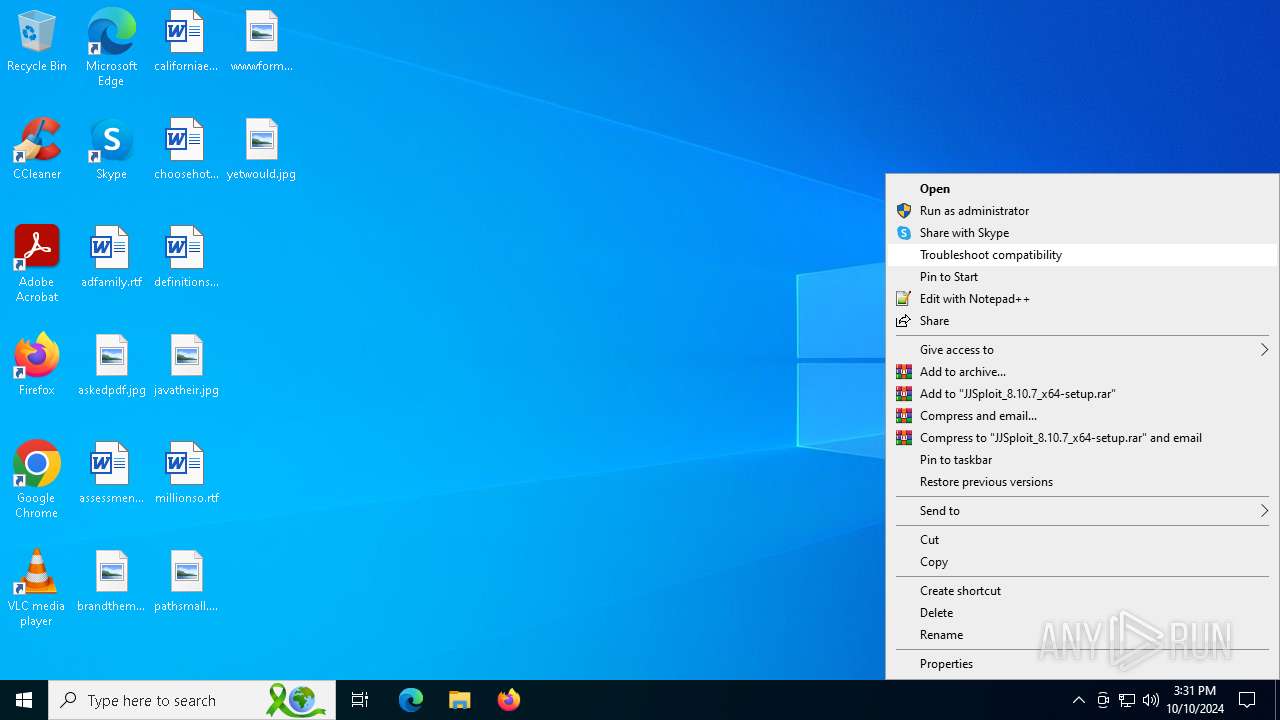Choose Pin to Start

tap(1082, 277)
